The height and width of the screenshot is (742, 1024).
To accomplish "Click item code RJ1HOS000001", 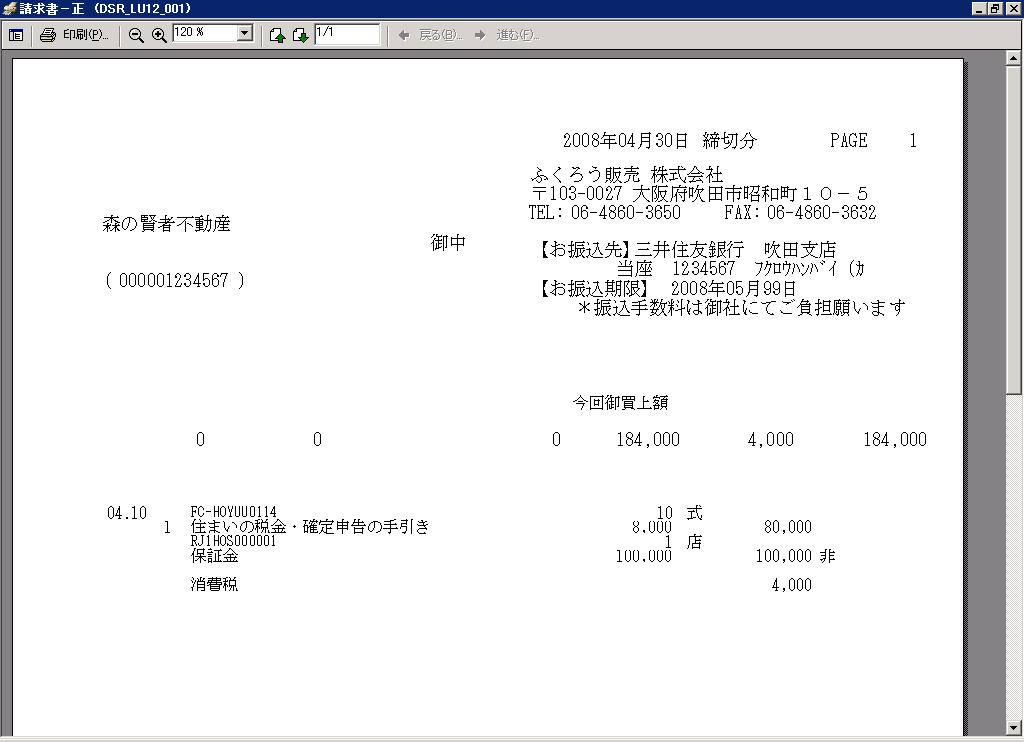I will pyautogui.click(x=234, y=541).
